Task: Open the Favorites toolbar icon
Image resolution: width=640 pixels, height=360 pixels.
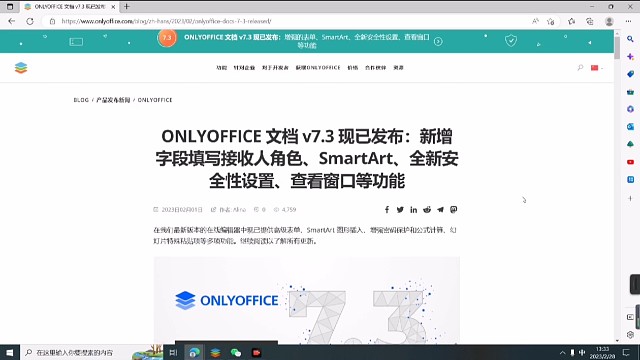Action: coord(571,21)
